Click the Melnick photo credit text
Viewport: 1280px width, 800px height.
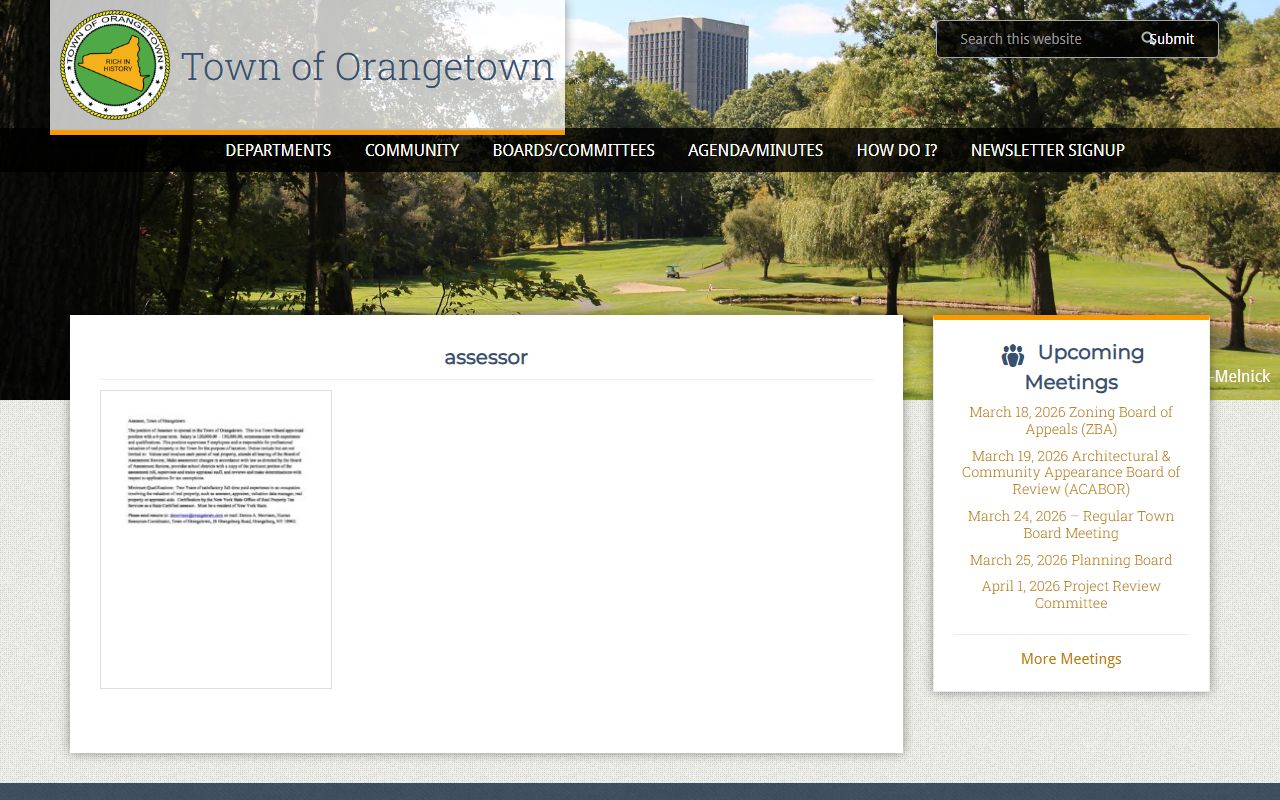click(1241, 376)
